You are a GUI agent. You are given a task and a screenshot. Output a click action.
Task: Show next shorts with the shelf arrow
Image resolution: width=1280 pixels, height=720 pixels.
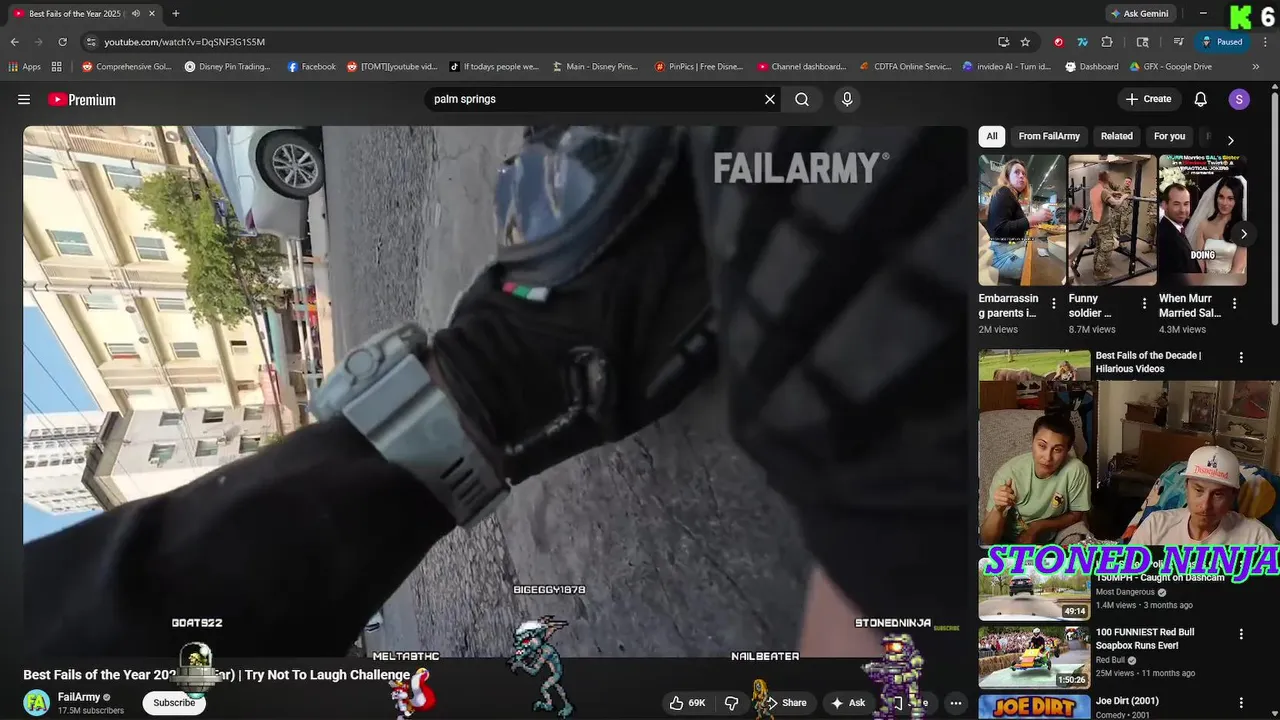tap(1243, 234)
